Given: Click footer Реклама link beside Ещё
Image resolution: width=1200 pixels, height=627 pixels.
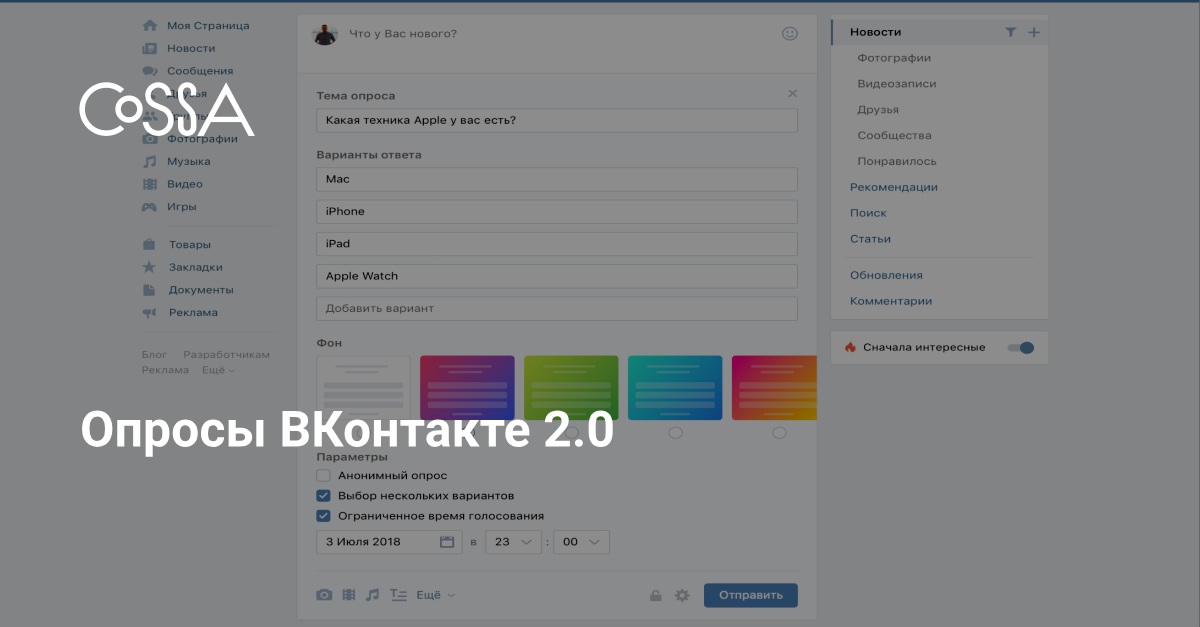Looking at the screenshot, I should coord(165,370).
